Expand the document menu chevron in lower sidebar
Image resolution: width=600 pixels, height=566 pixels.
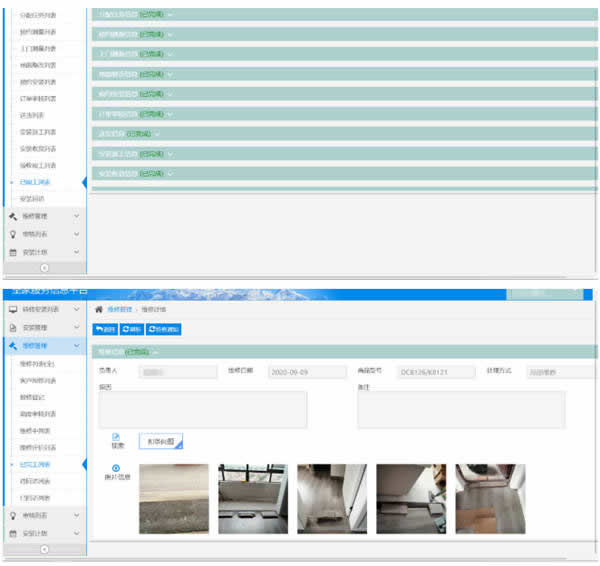point(77,327)
